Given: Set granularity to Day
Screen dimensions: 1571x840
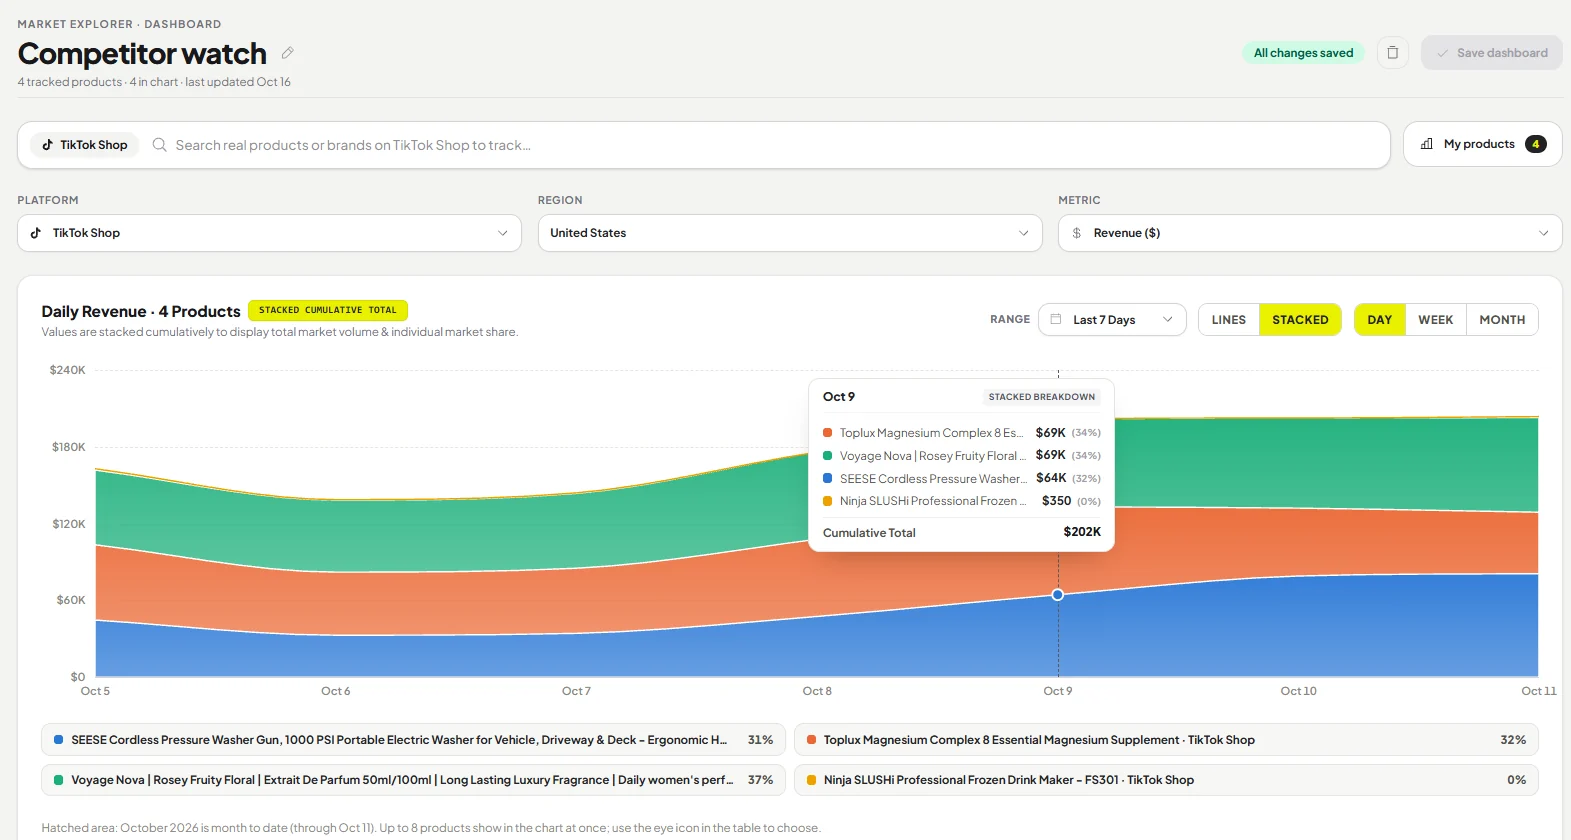Looking at the screenshot, I should click(1380, 320).
